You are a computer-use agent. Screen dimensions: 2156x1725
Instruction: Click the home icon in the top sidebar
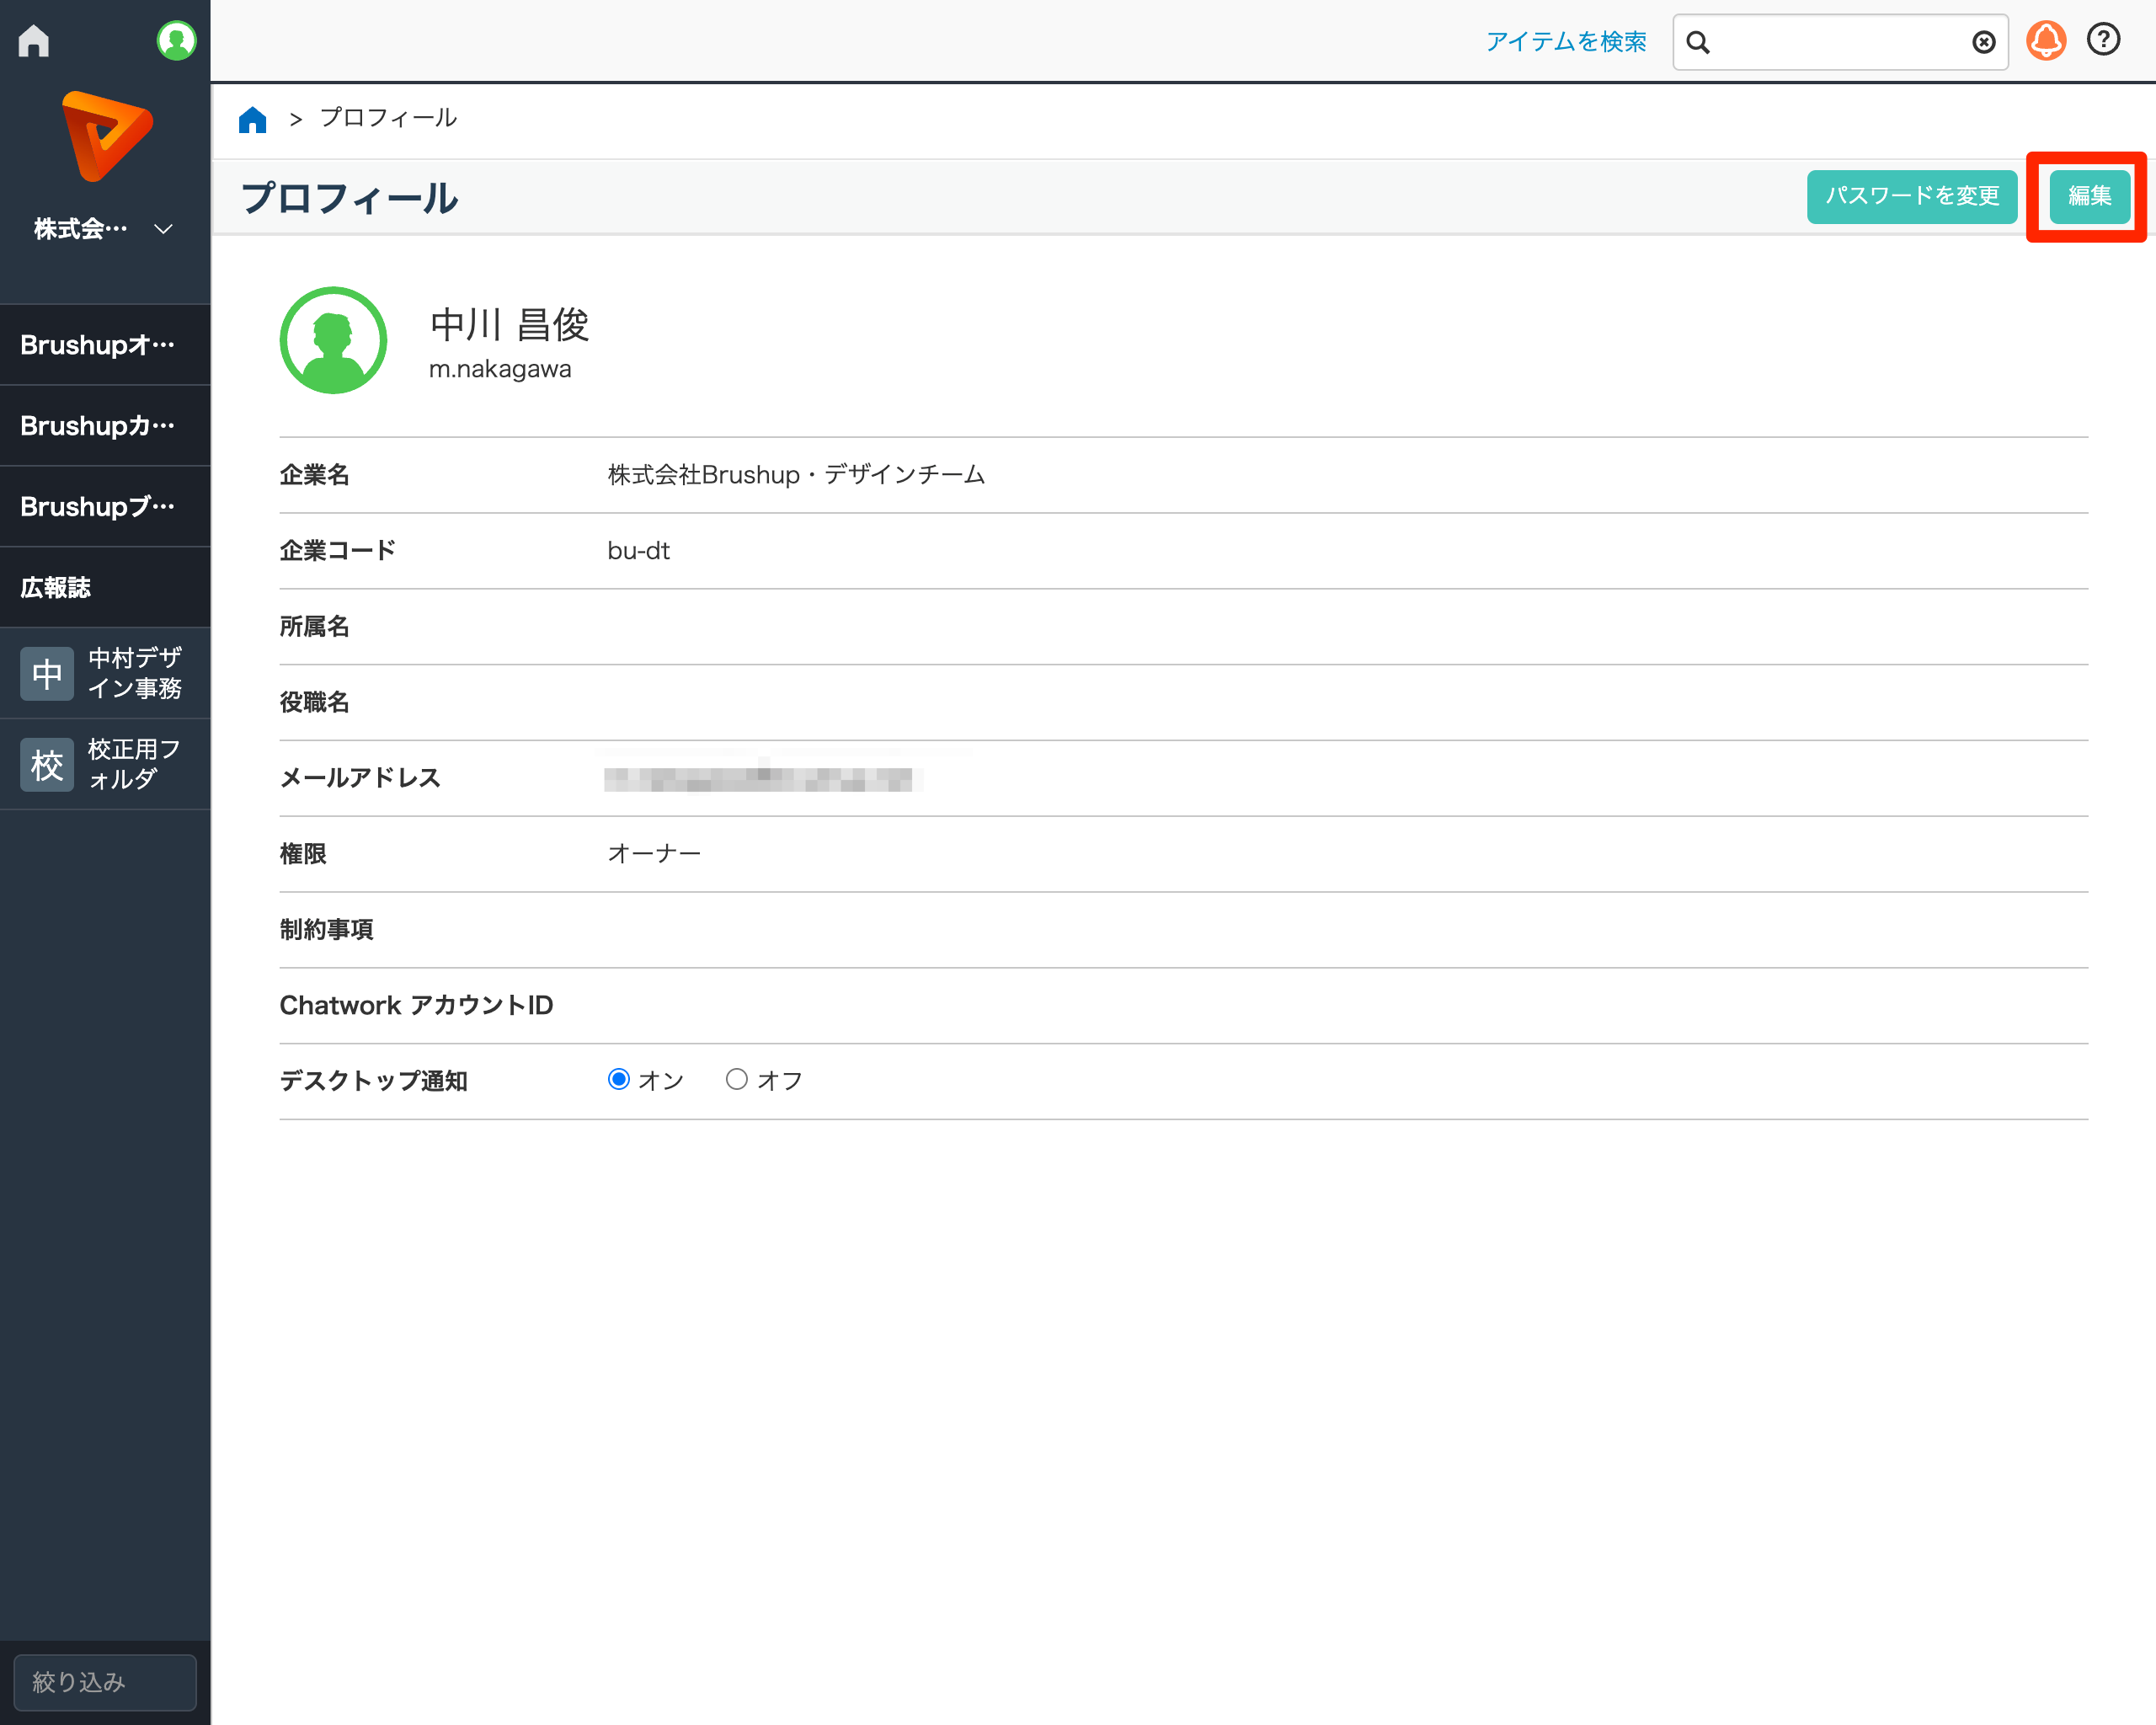[x=33, y=40]
